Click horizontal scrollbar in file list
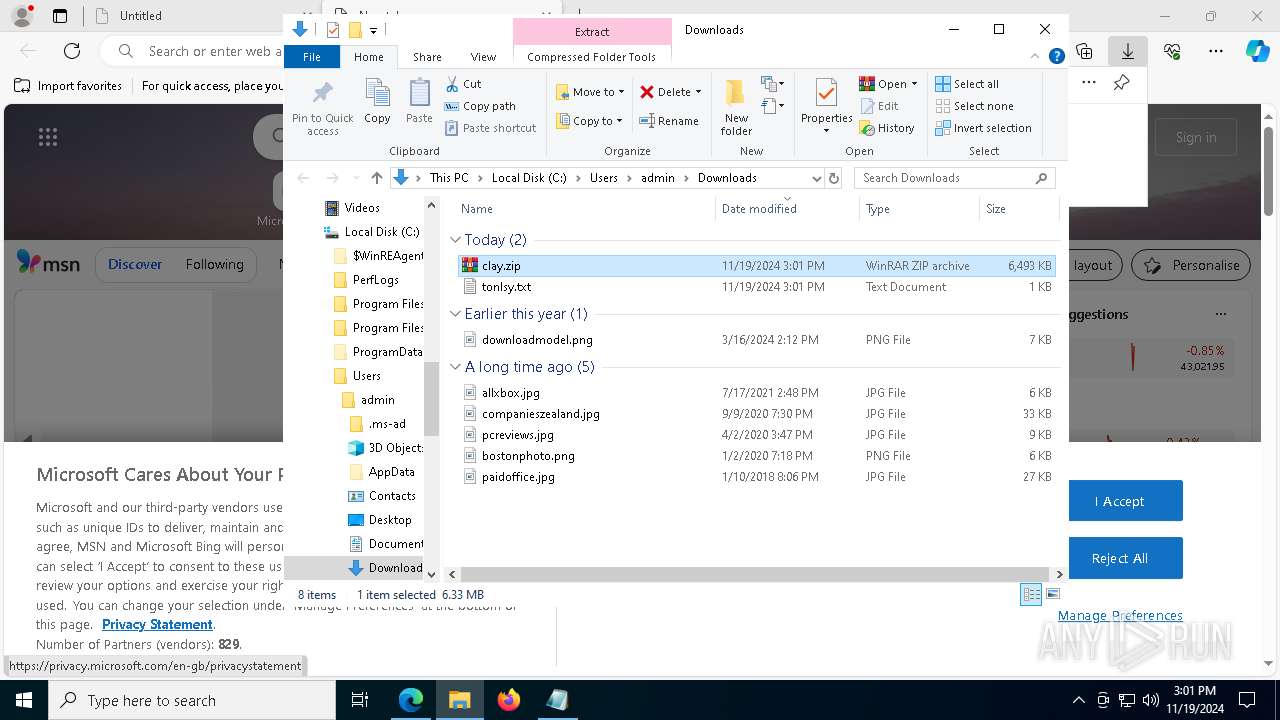The height and width of the screenshot is (720, 1280). [756, 575]
